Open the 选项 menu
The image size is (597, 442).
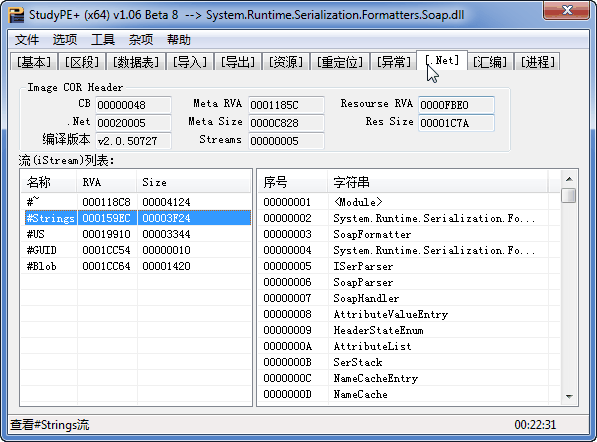(x=65, y=40)
